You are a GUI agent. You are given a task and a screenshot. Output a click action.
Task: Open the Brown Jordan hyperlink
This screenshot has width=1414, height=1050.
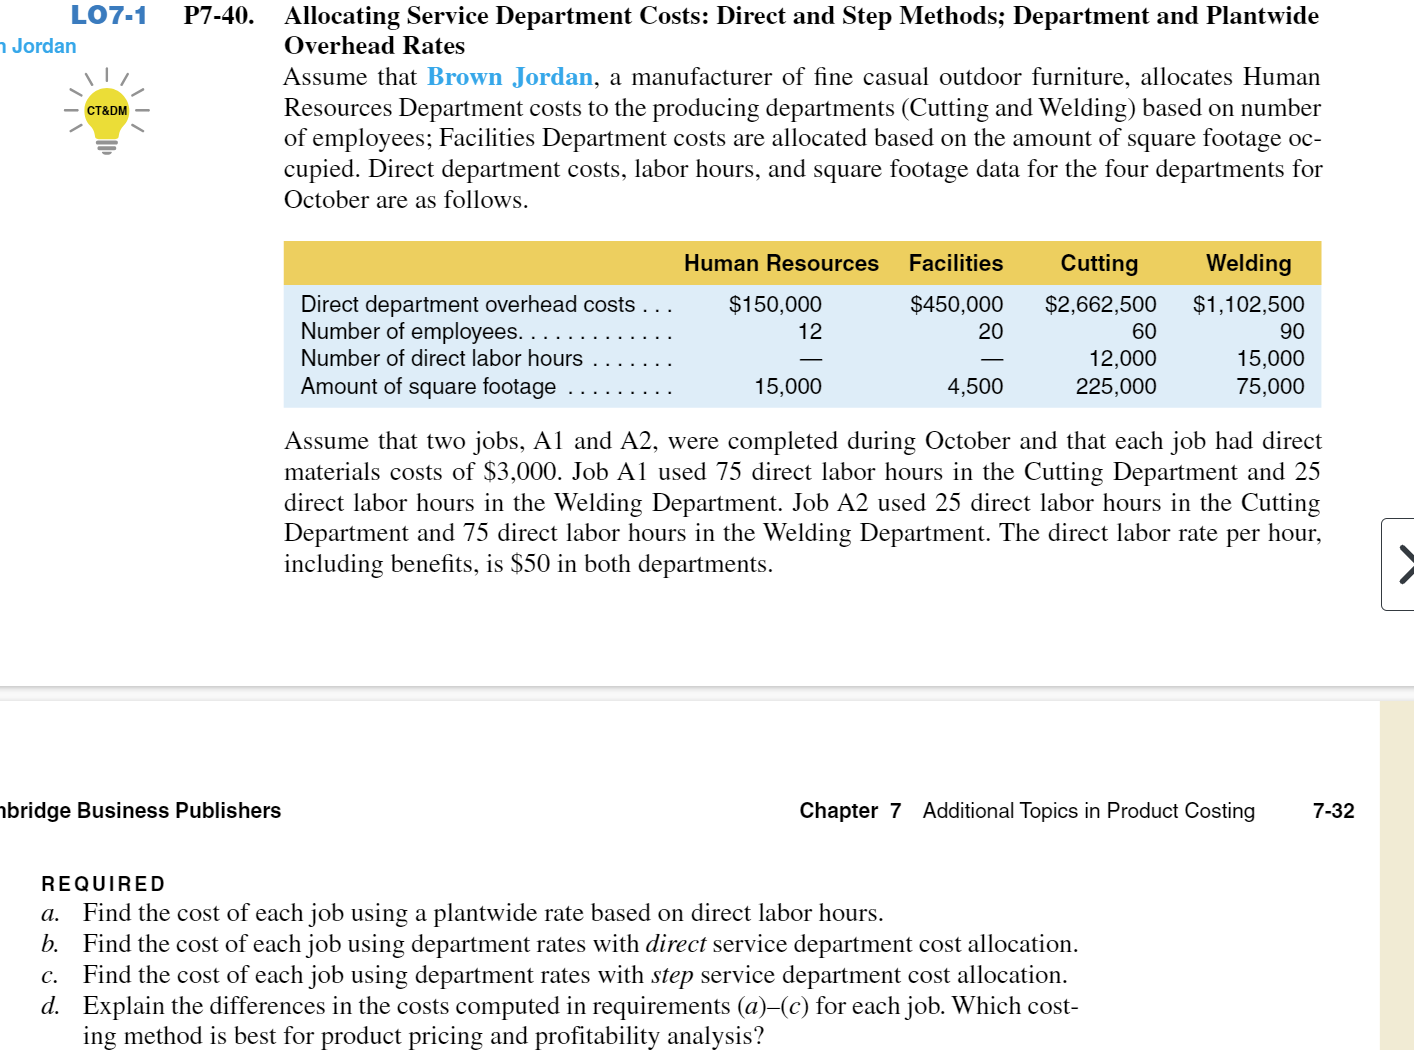(510, 76)
